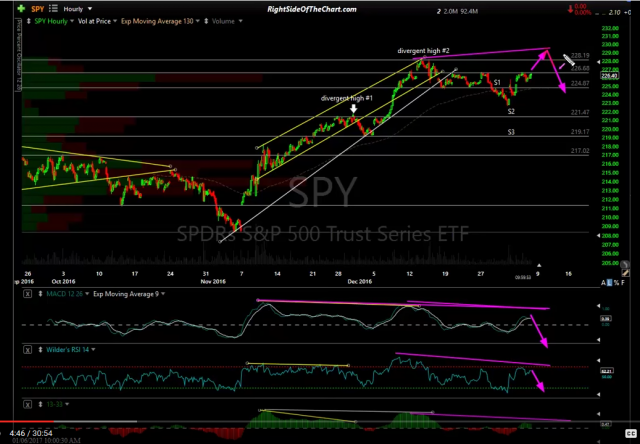Close the 13-33 oscillator pane
Viewport: 640px width, 444px height.
coord(27,405)
